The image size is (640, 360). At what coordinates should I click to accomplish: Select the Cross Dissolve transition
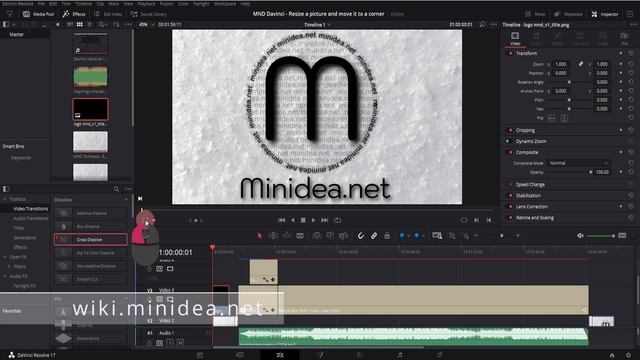point(91,240)
